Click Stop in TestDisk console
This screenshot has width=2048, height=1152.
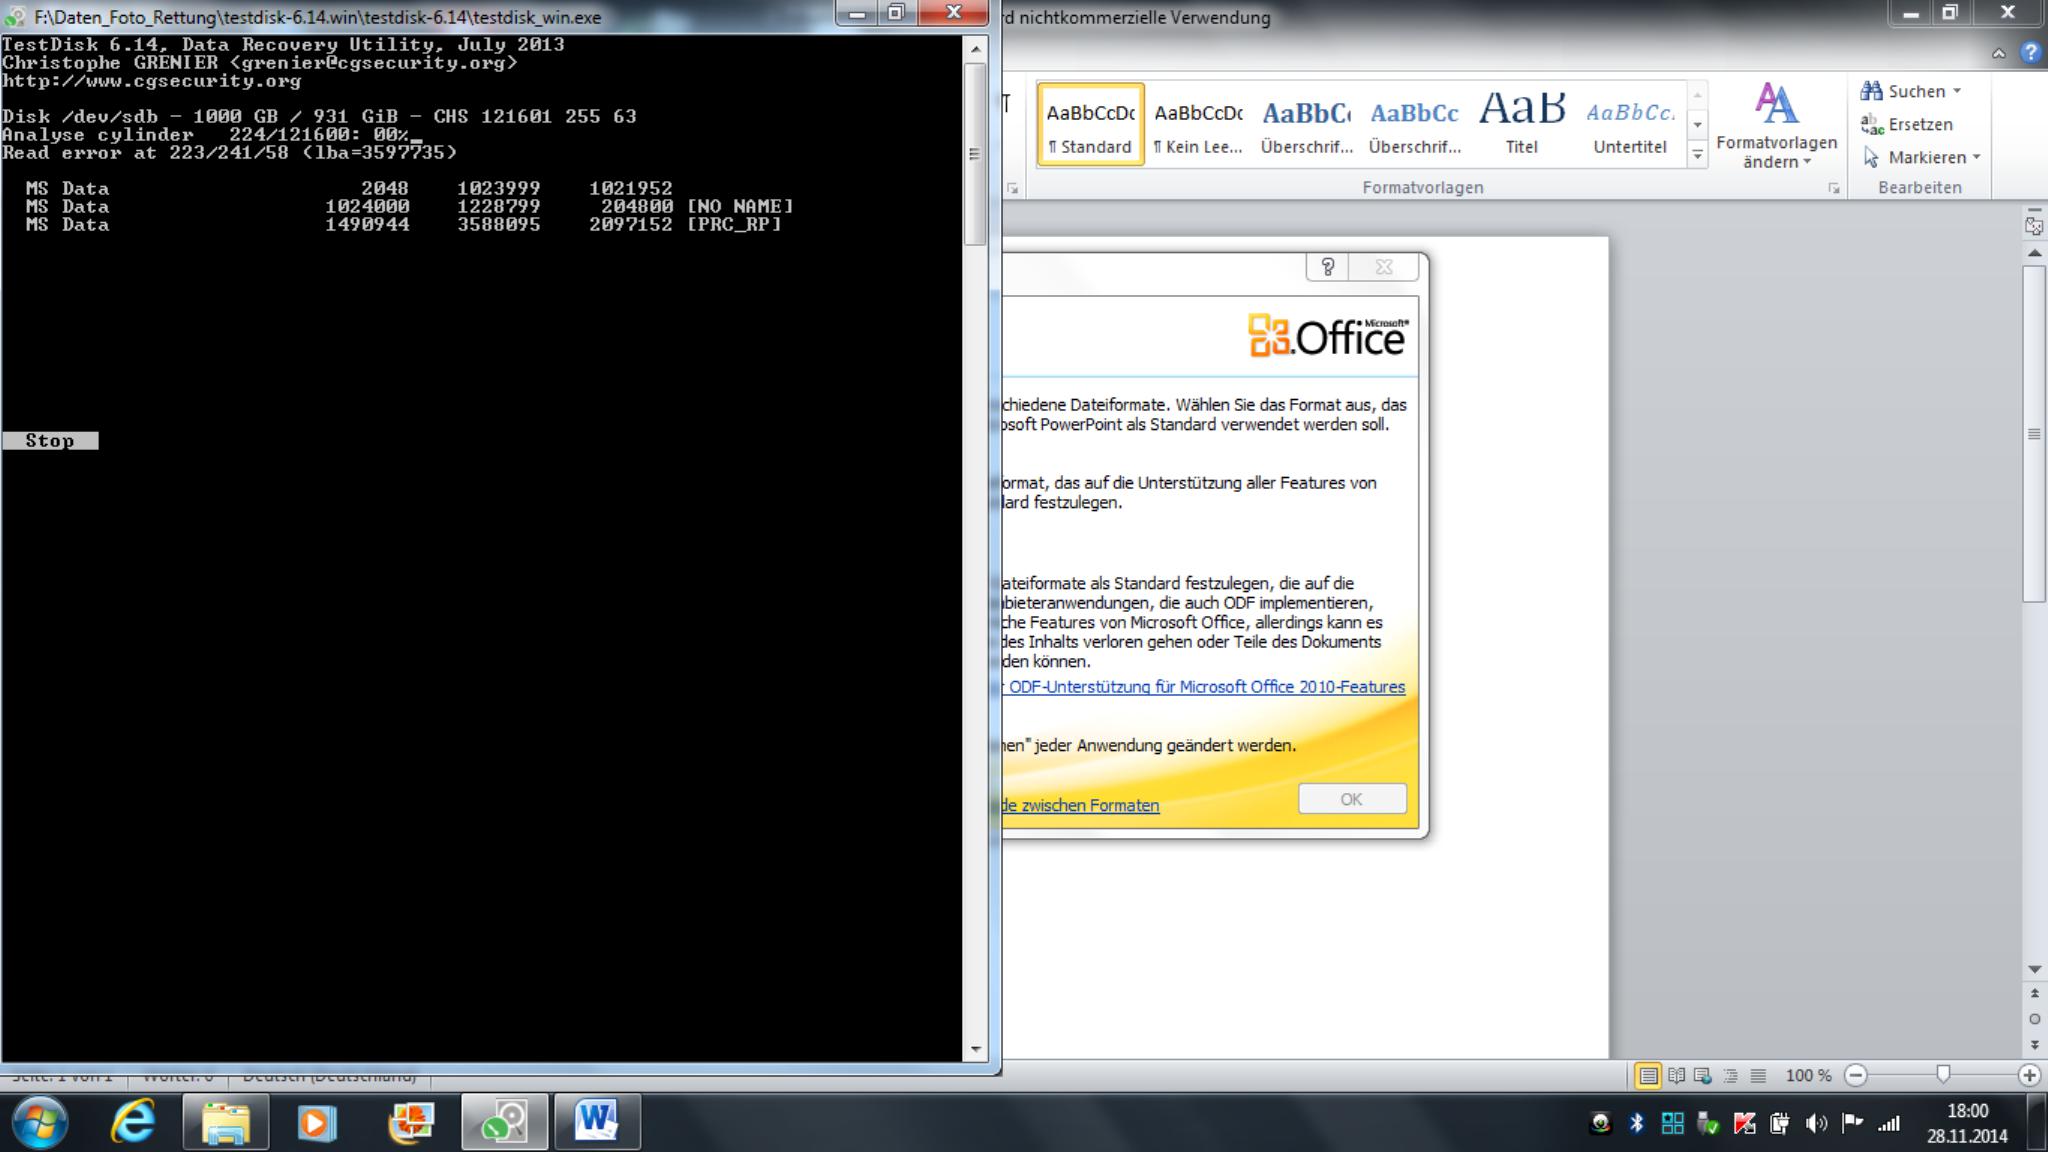point(50,441)
